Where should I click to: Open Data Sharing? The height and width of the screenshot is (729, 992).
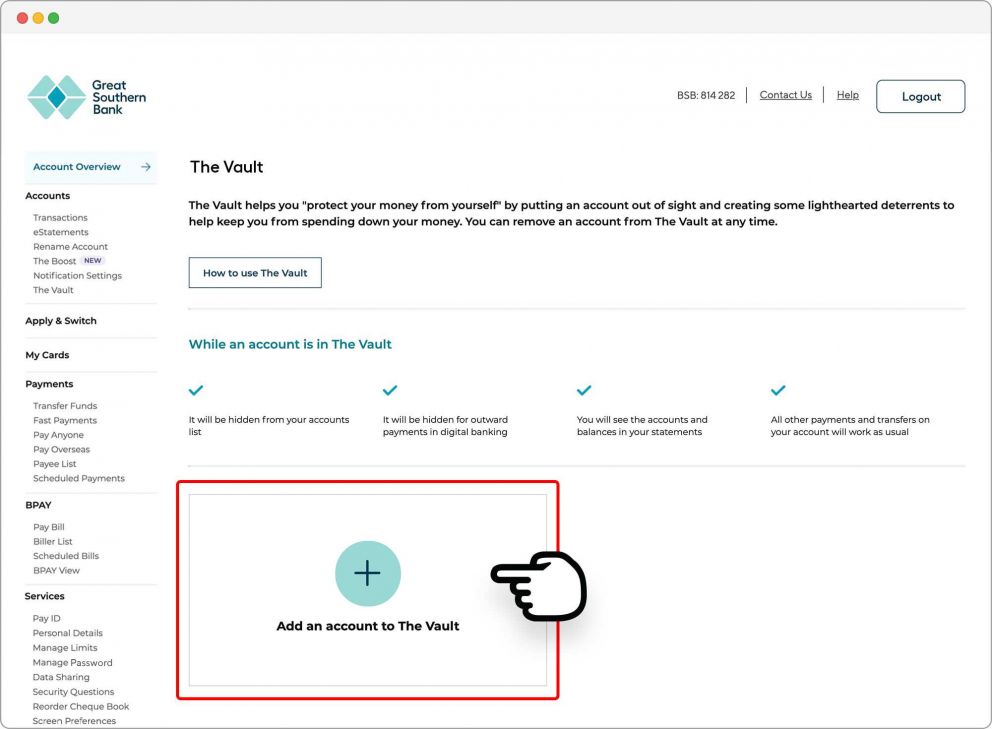click(61, 678)
